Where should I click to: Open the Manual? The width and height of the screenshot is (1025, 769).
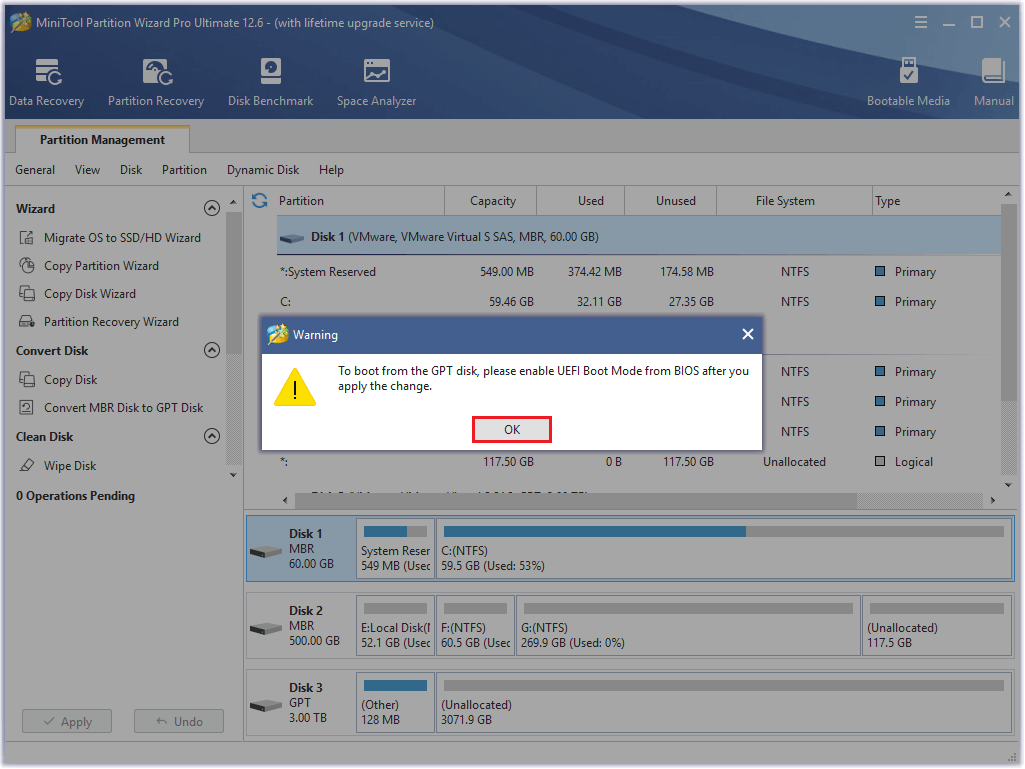pyautogui.click(x=992, y=80)
